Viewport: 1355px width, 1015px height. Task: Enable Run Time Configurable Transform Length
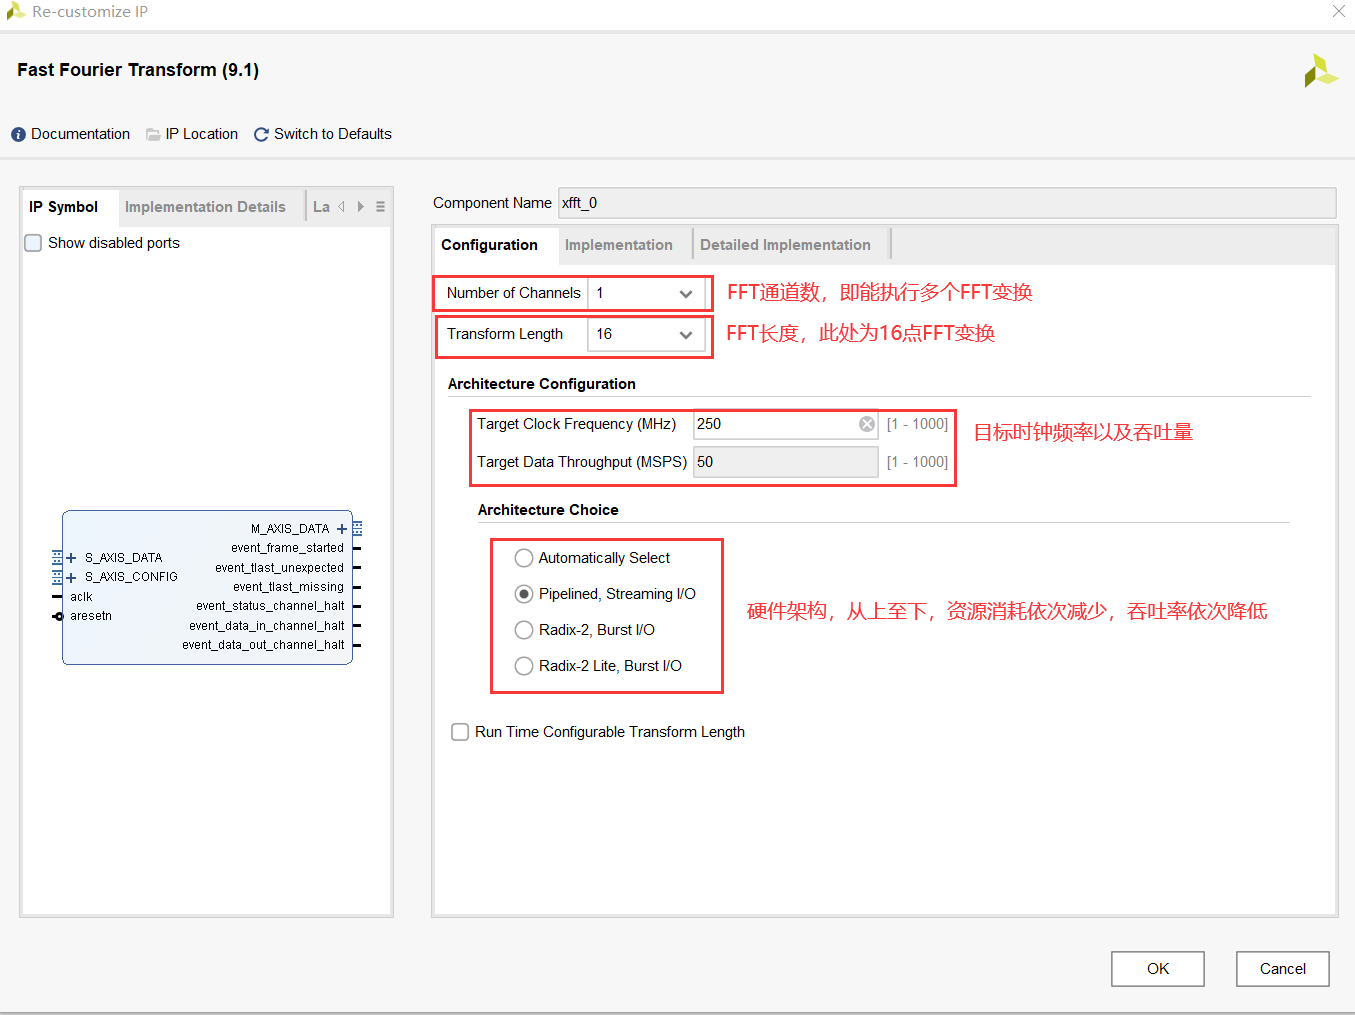tap(460, 732)
